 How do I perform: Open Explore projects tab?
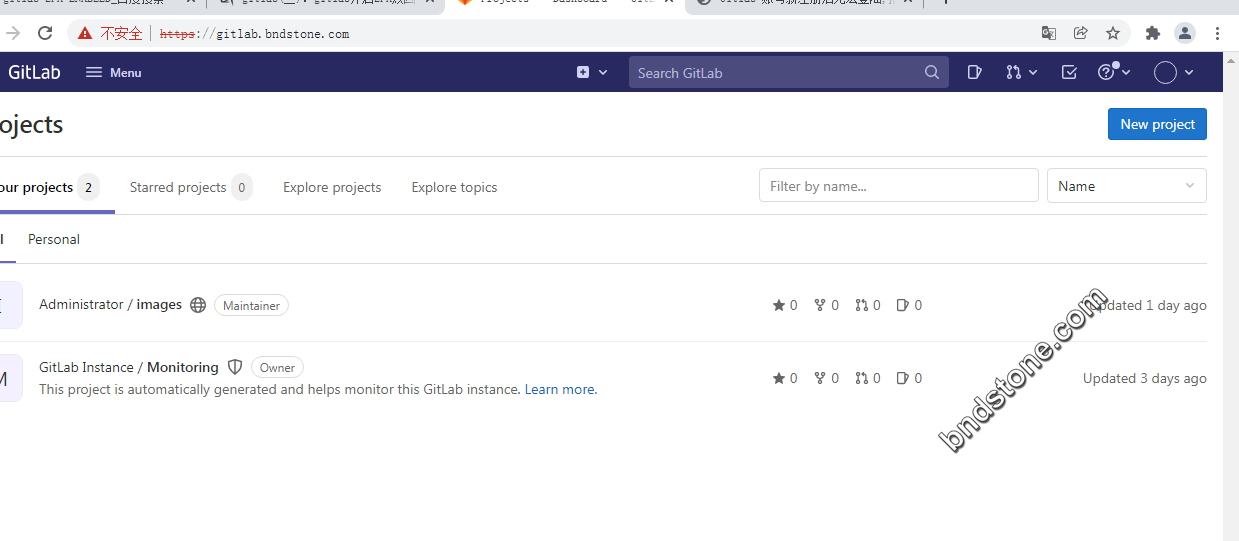click(332, 187)
